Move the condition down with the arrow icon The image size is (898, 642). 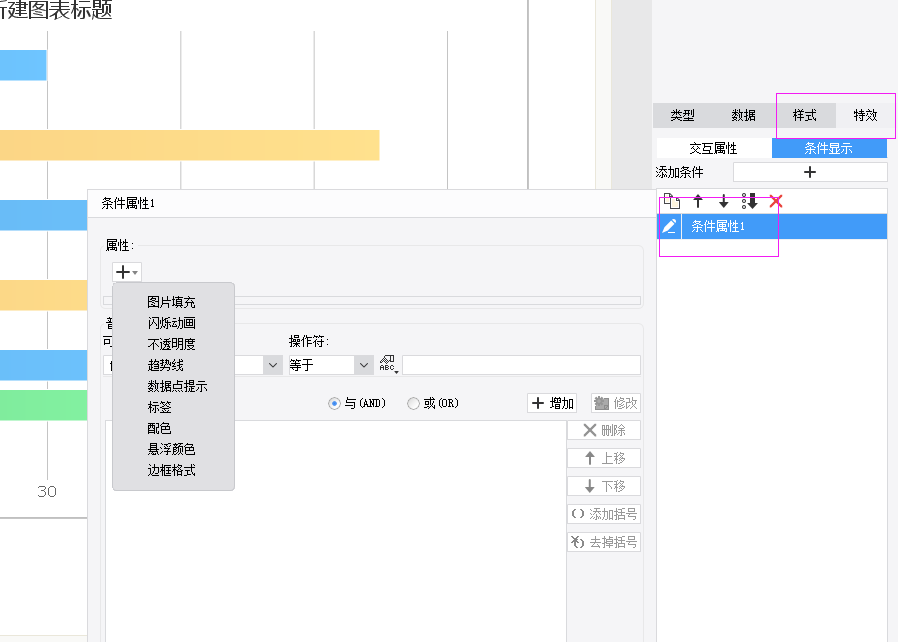click(x=723, y=202)
